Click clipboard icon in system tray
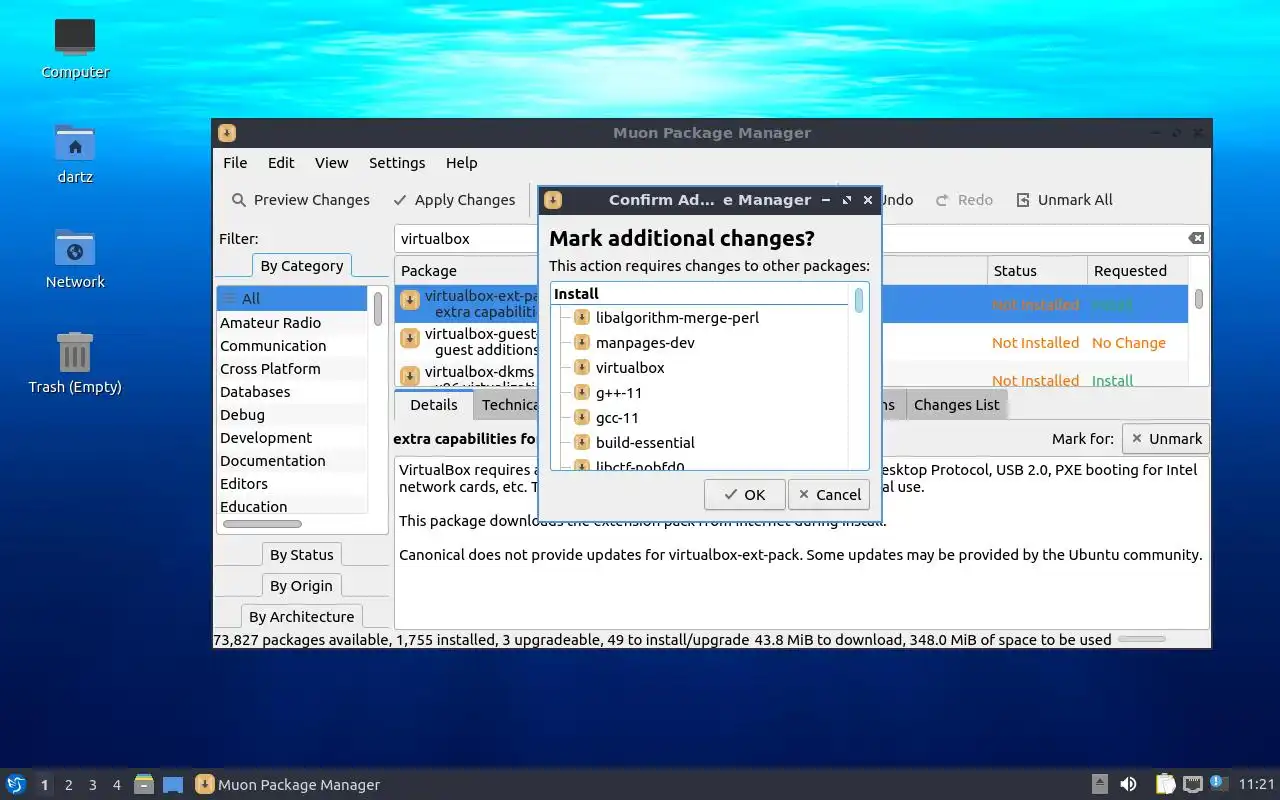This screenshot has width=1280, height=800. coord(1166,785)
